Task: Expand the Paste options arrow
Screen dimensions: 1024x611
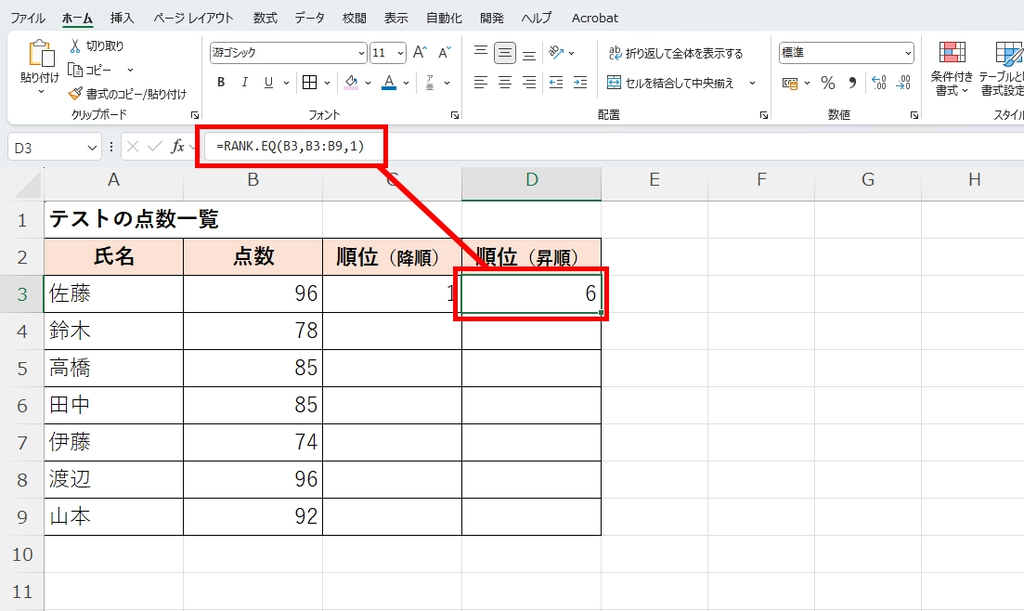Action: coord(40,91)
